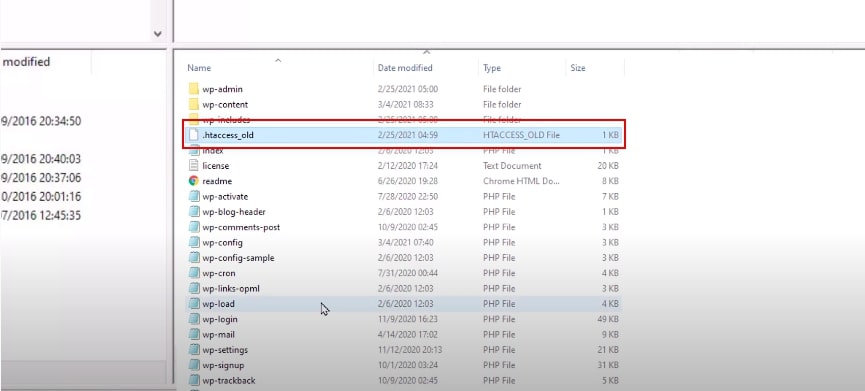
Task: Click the 49 KB size of wp-login
Action: (609, 319)
